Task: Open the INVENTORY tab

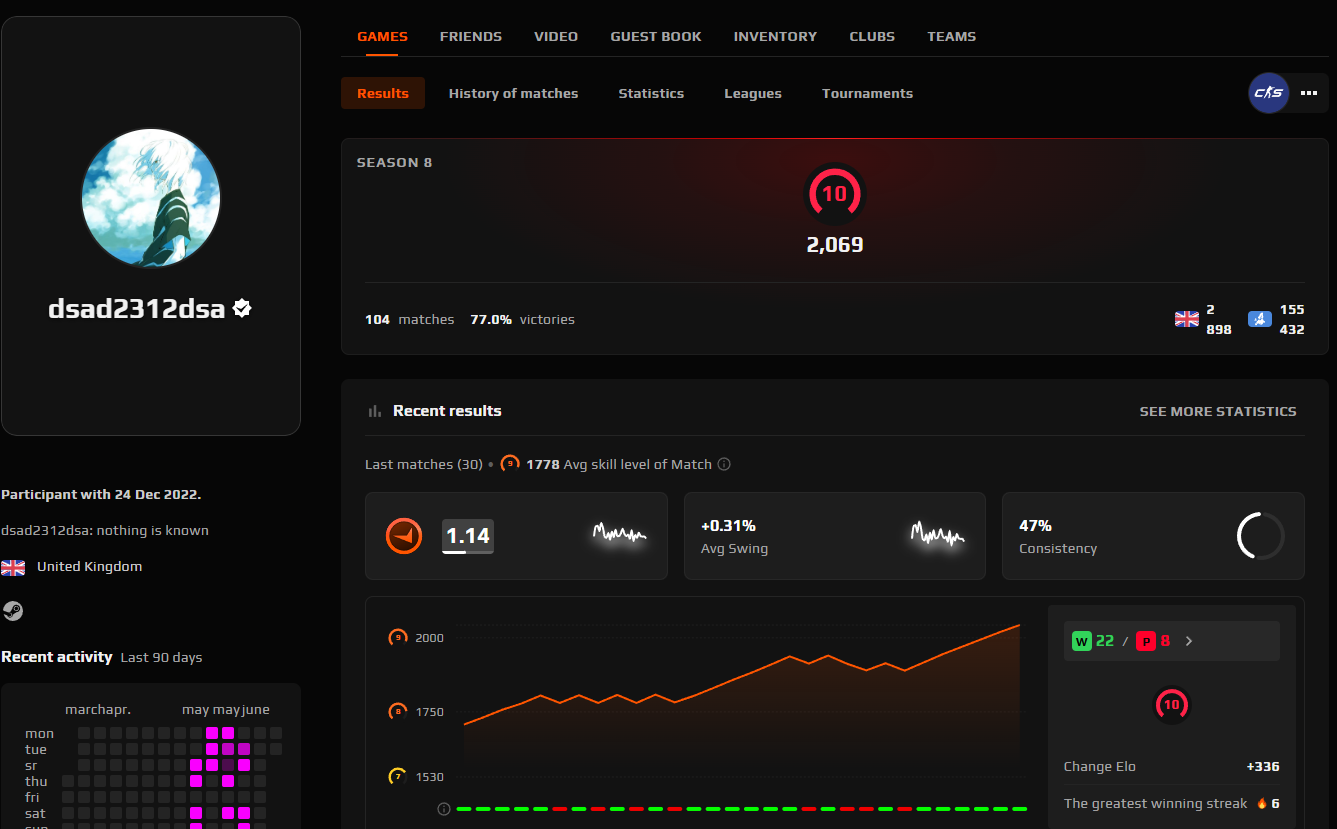Action: tap(775, 36)
